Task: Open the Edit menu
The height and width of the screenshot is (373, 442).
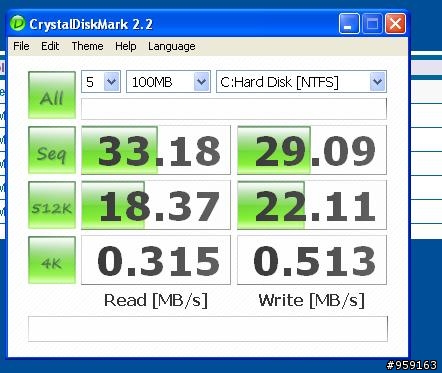Action: tap(50, 46)
